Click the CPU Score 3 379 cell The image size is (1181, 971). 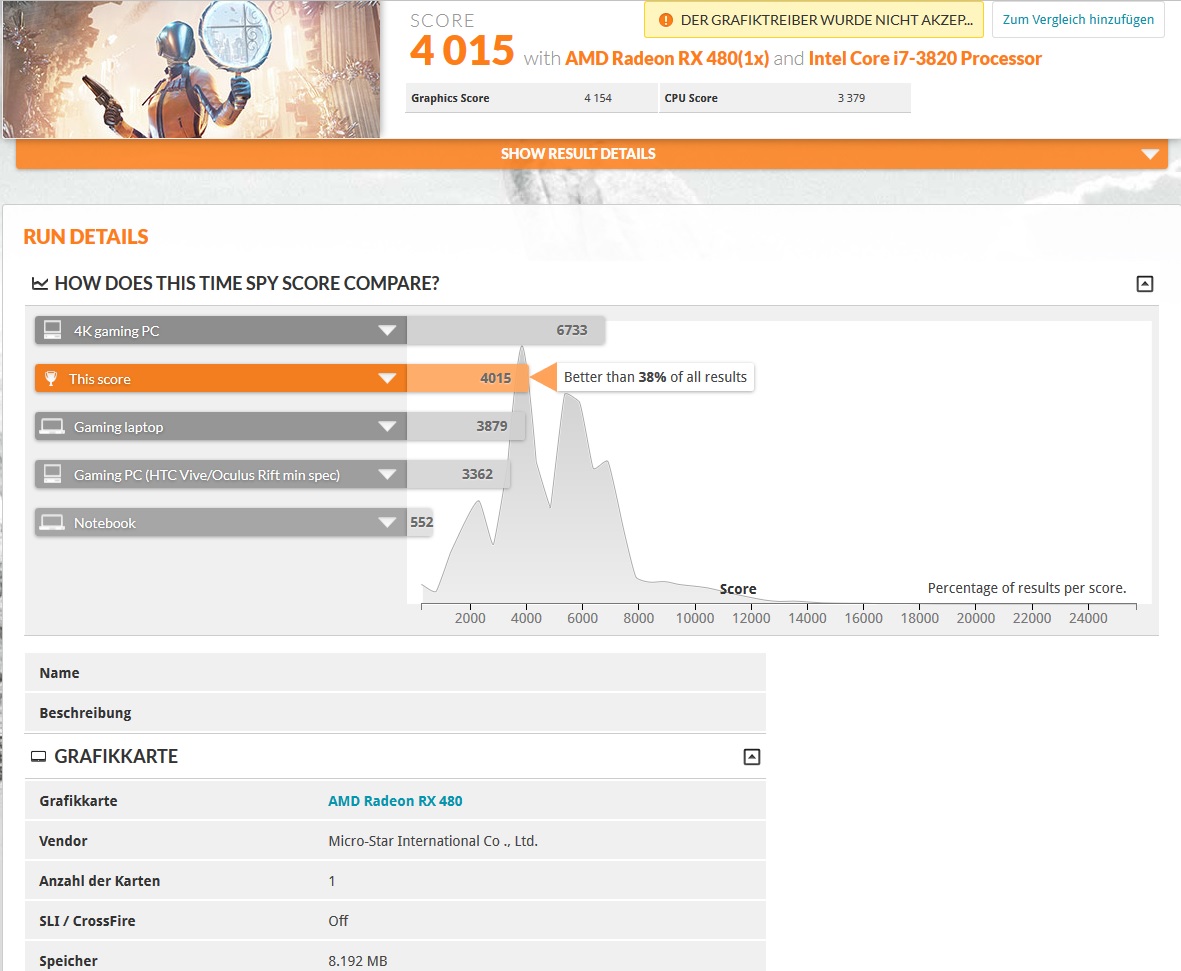click(786, 98)
